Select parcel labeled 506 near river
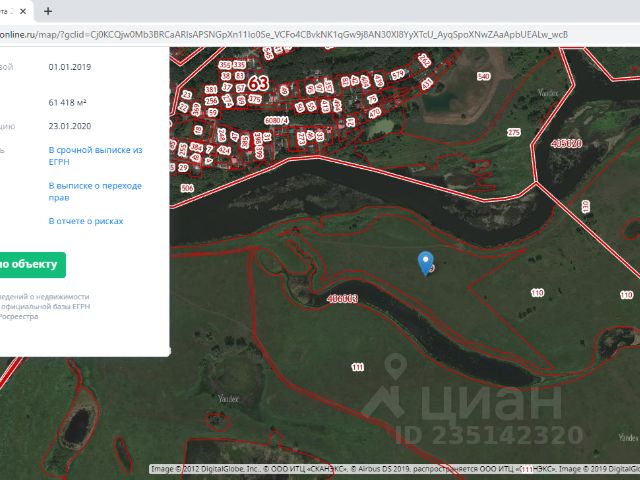 [186, 188]
